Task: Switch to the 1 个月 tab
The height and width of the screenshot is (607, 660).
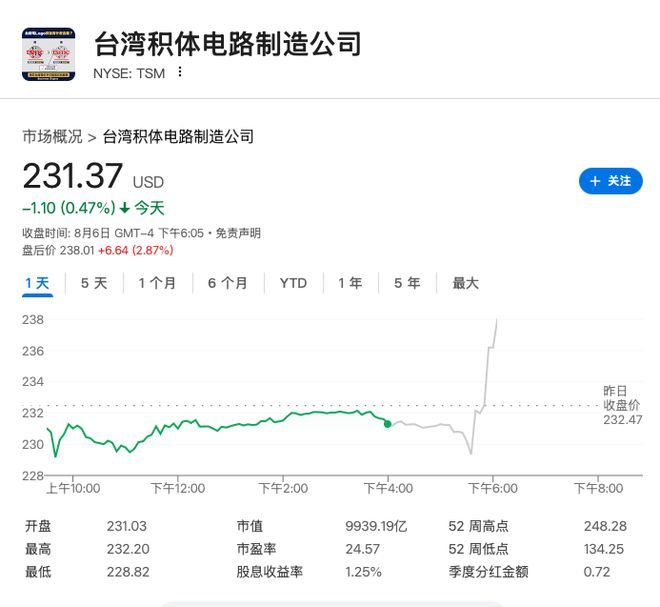Action: tap(157, 283)
